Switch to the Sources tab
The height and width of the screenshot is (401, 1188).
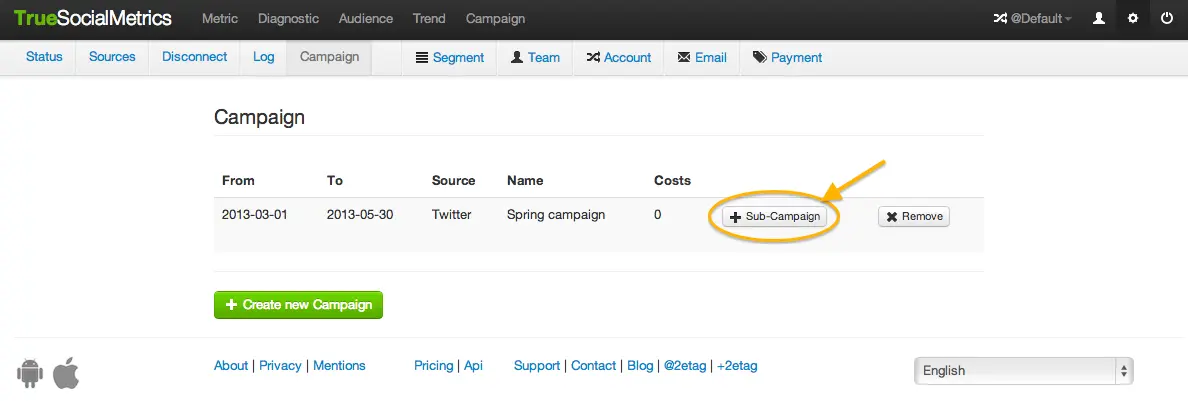[112, 57]
